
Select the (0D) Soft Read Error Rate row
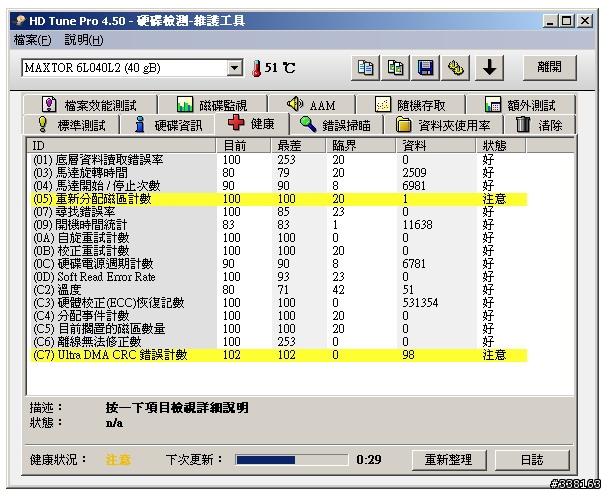click(x=279, y=277)
